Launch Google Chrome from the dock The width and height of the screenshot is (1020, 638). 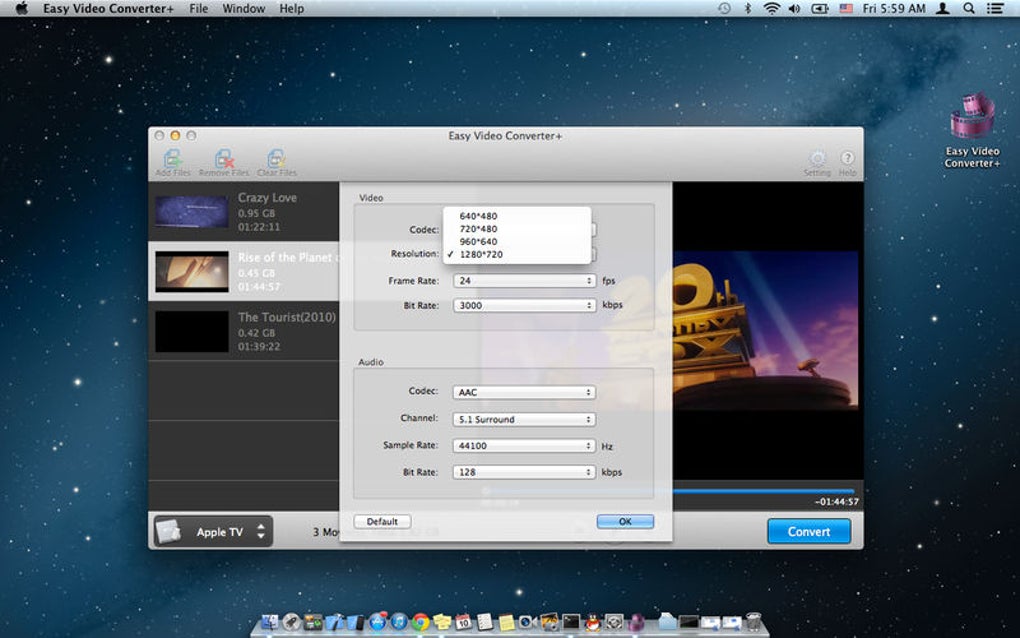(x=420, y=622)
